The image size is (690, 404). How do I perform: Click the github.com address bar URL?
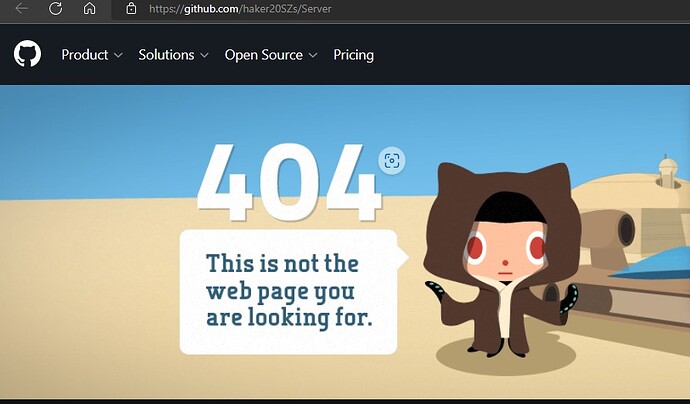240,9
